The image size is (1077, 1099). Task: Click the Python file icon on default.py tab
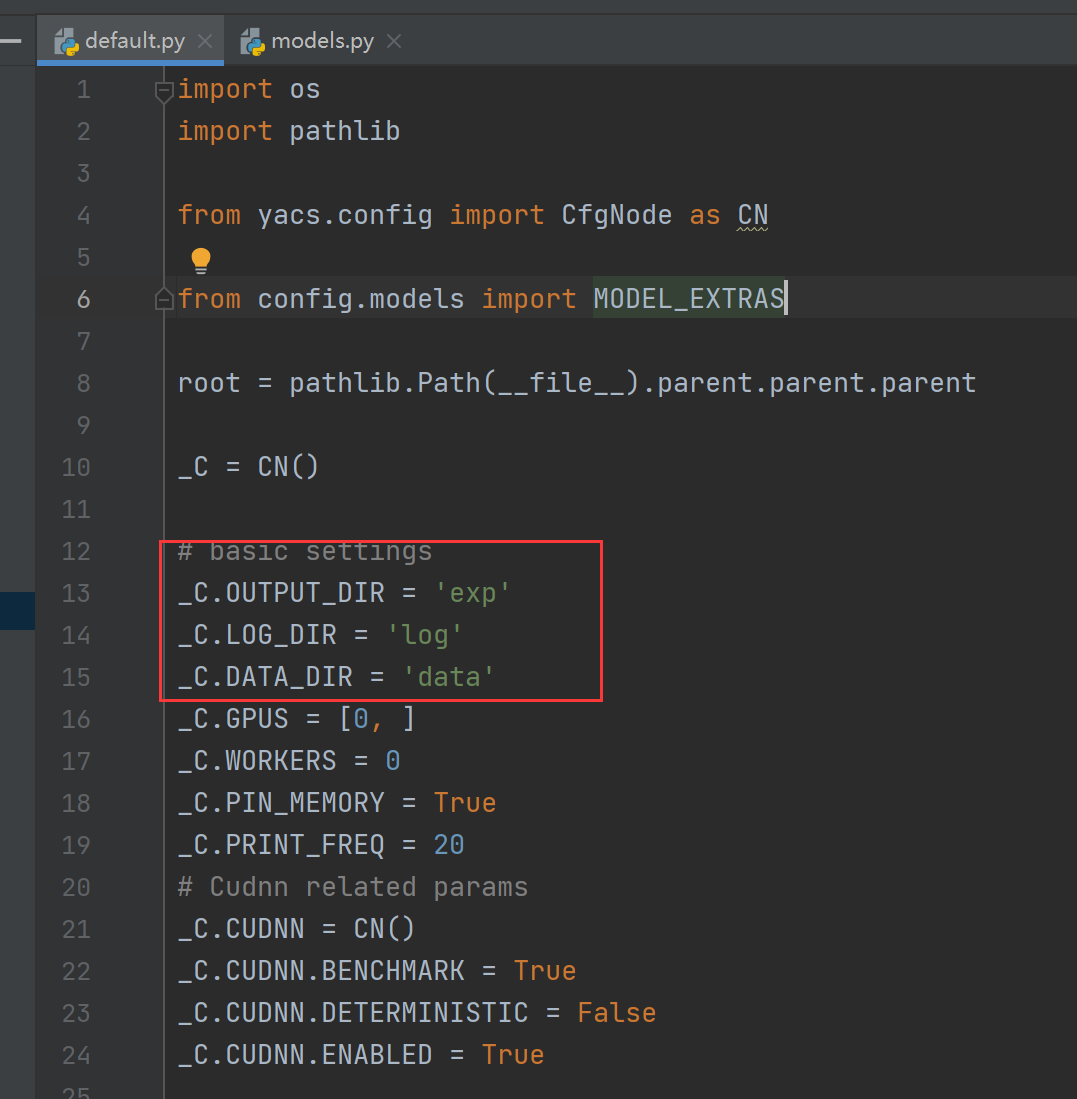(67, 41)
